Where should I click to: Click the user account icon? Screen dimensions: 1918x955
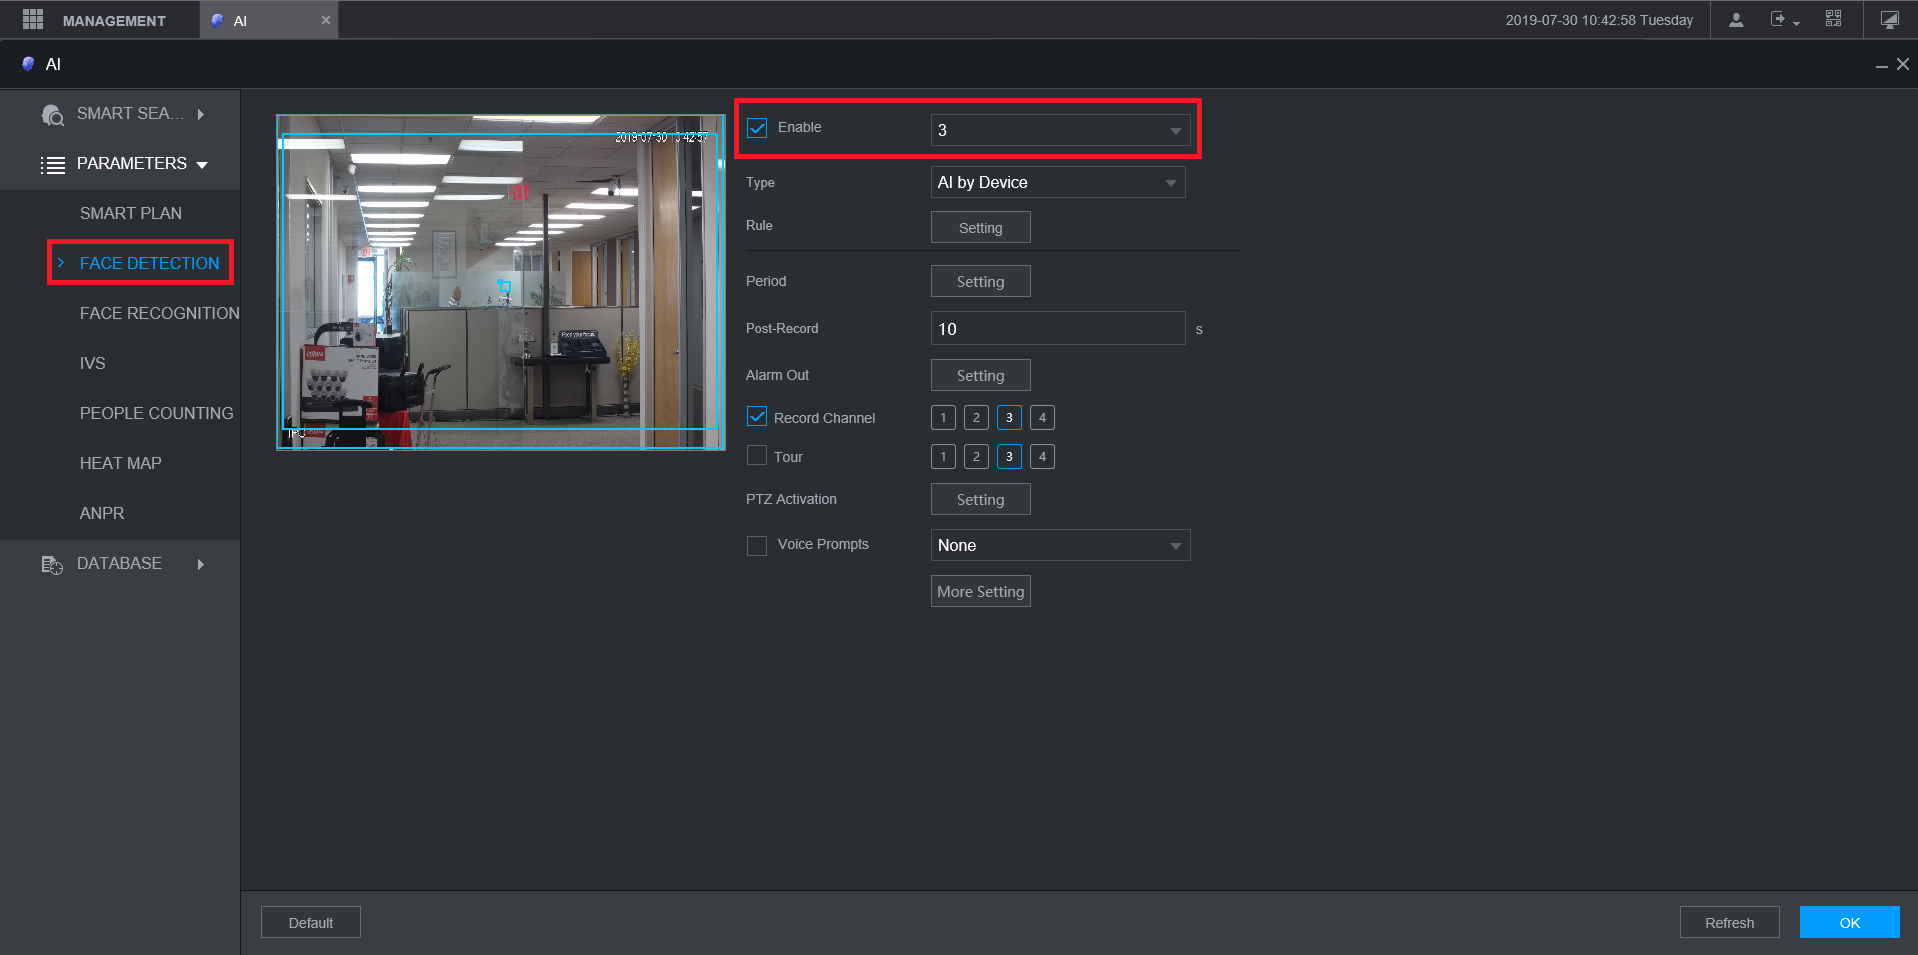[1736, 20]
